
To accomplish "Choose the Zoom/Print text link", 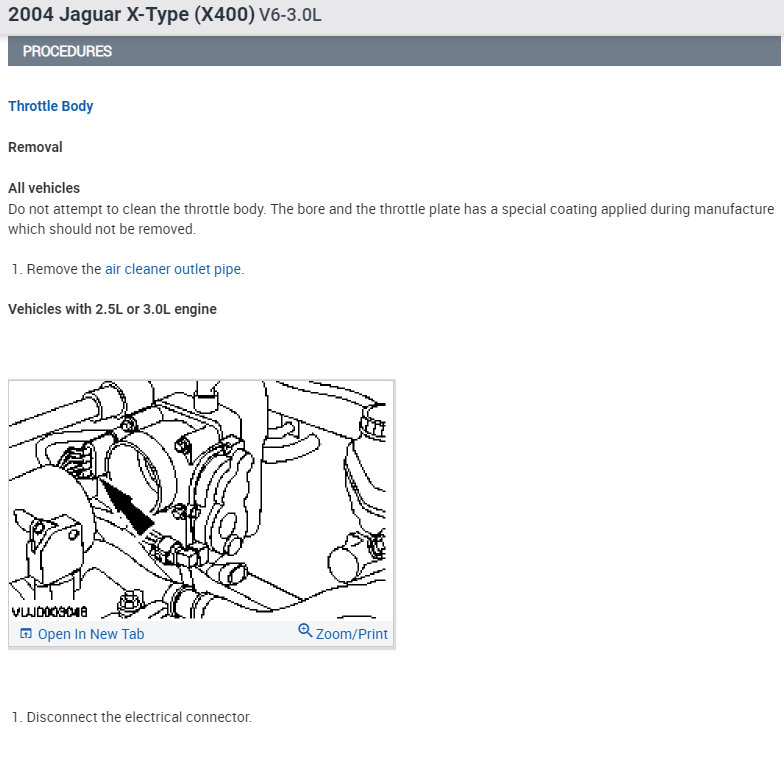I will point(352,634).
